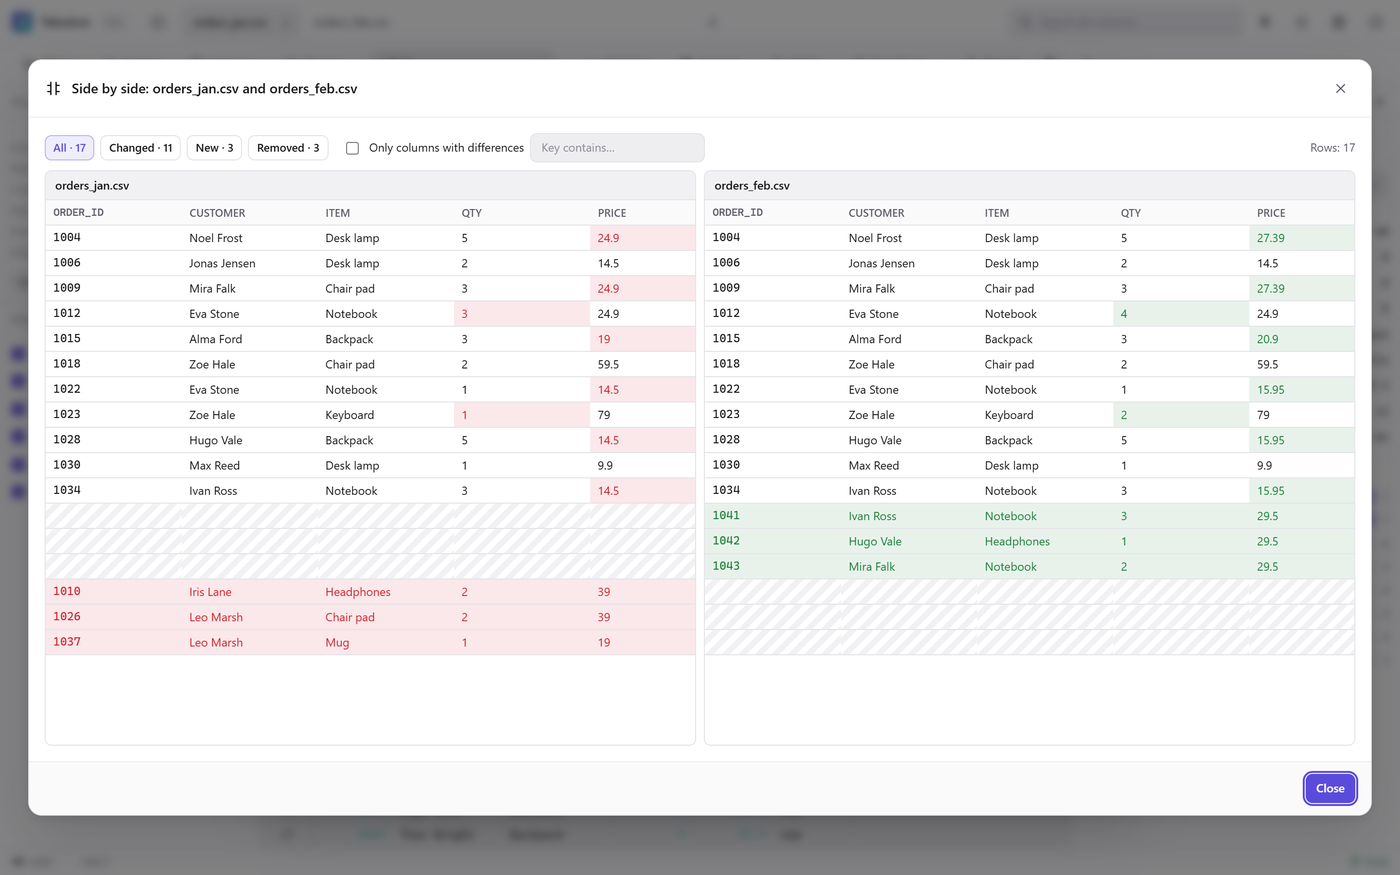Click the 'Side by side' dialog title text
1400x875 pixels.
click(214, 89)
